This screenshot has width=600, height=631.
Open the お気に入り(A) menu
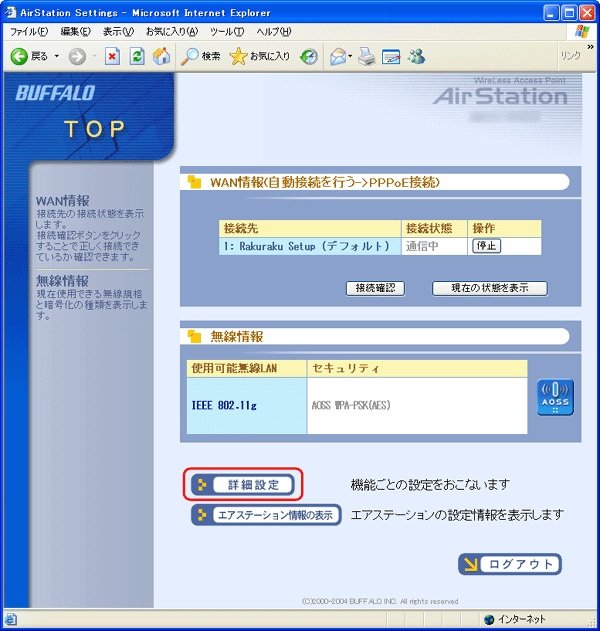coord(172,32)
